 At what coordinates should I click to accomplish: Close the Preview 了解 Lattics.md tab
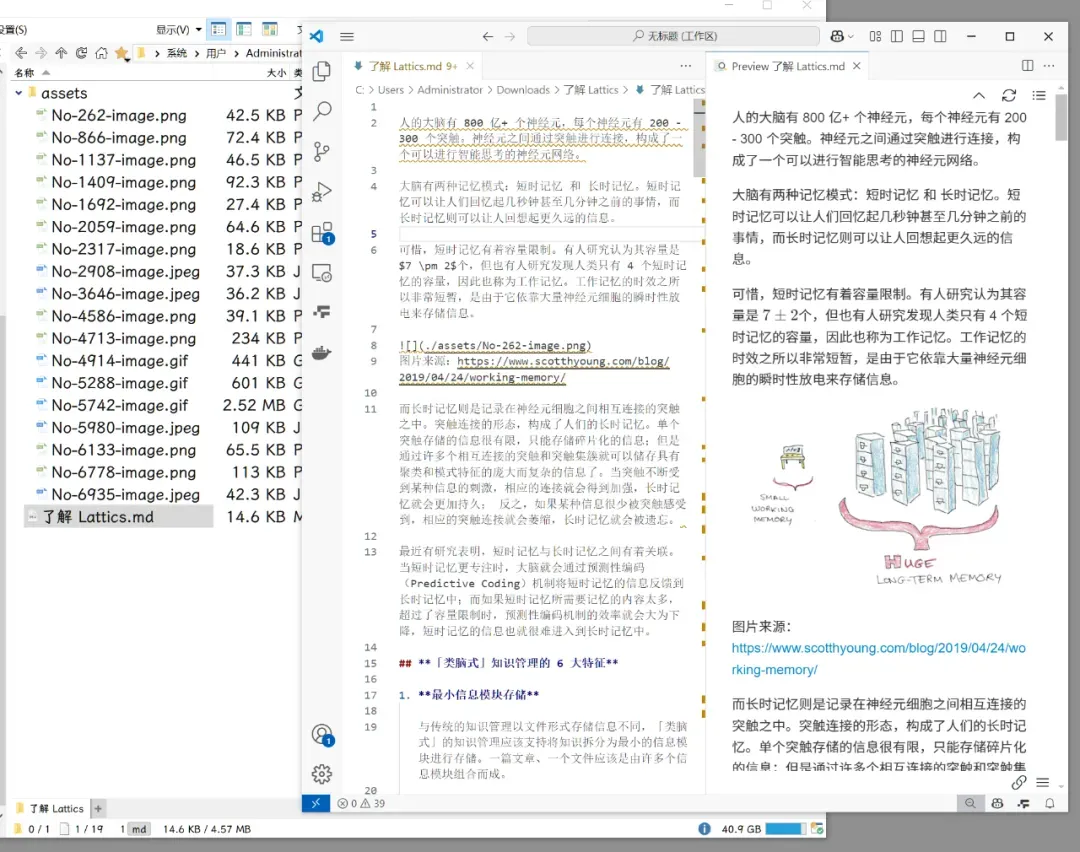point(856,66)
